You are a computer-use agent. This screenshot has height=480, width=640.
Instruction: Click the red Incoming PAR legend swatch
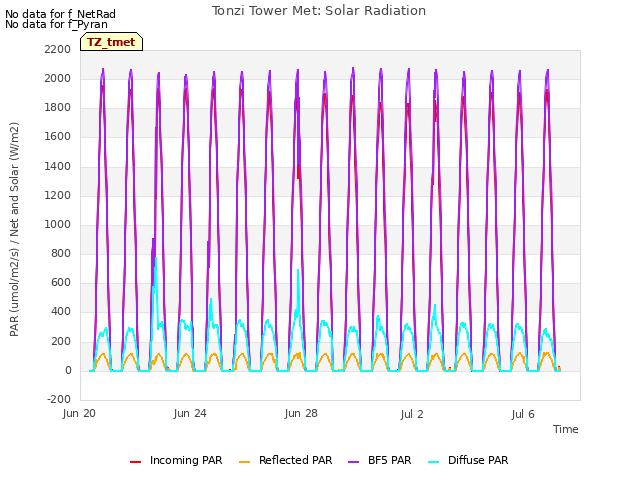click(x=136, y=462)
